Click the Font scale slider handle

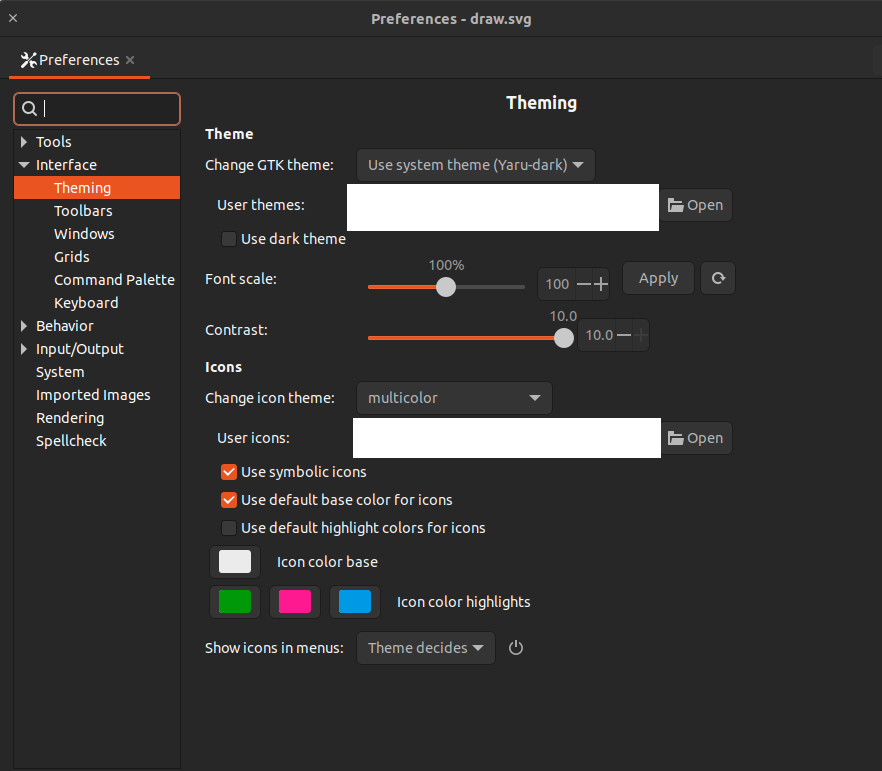point(446,287)
